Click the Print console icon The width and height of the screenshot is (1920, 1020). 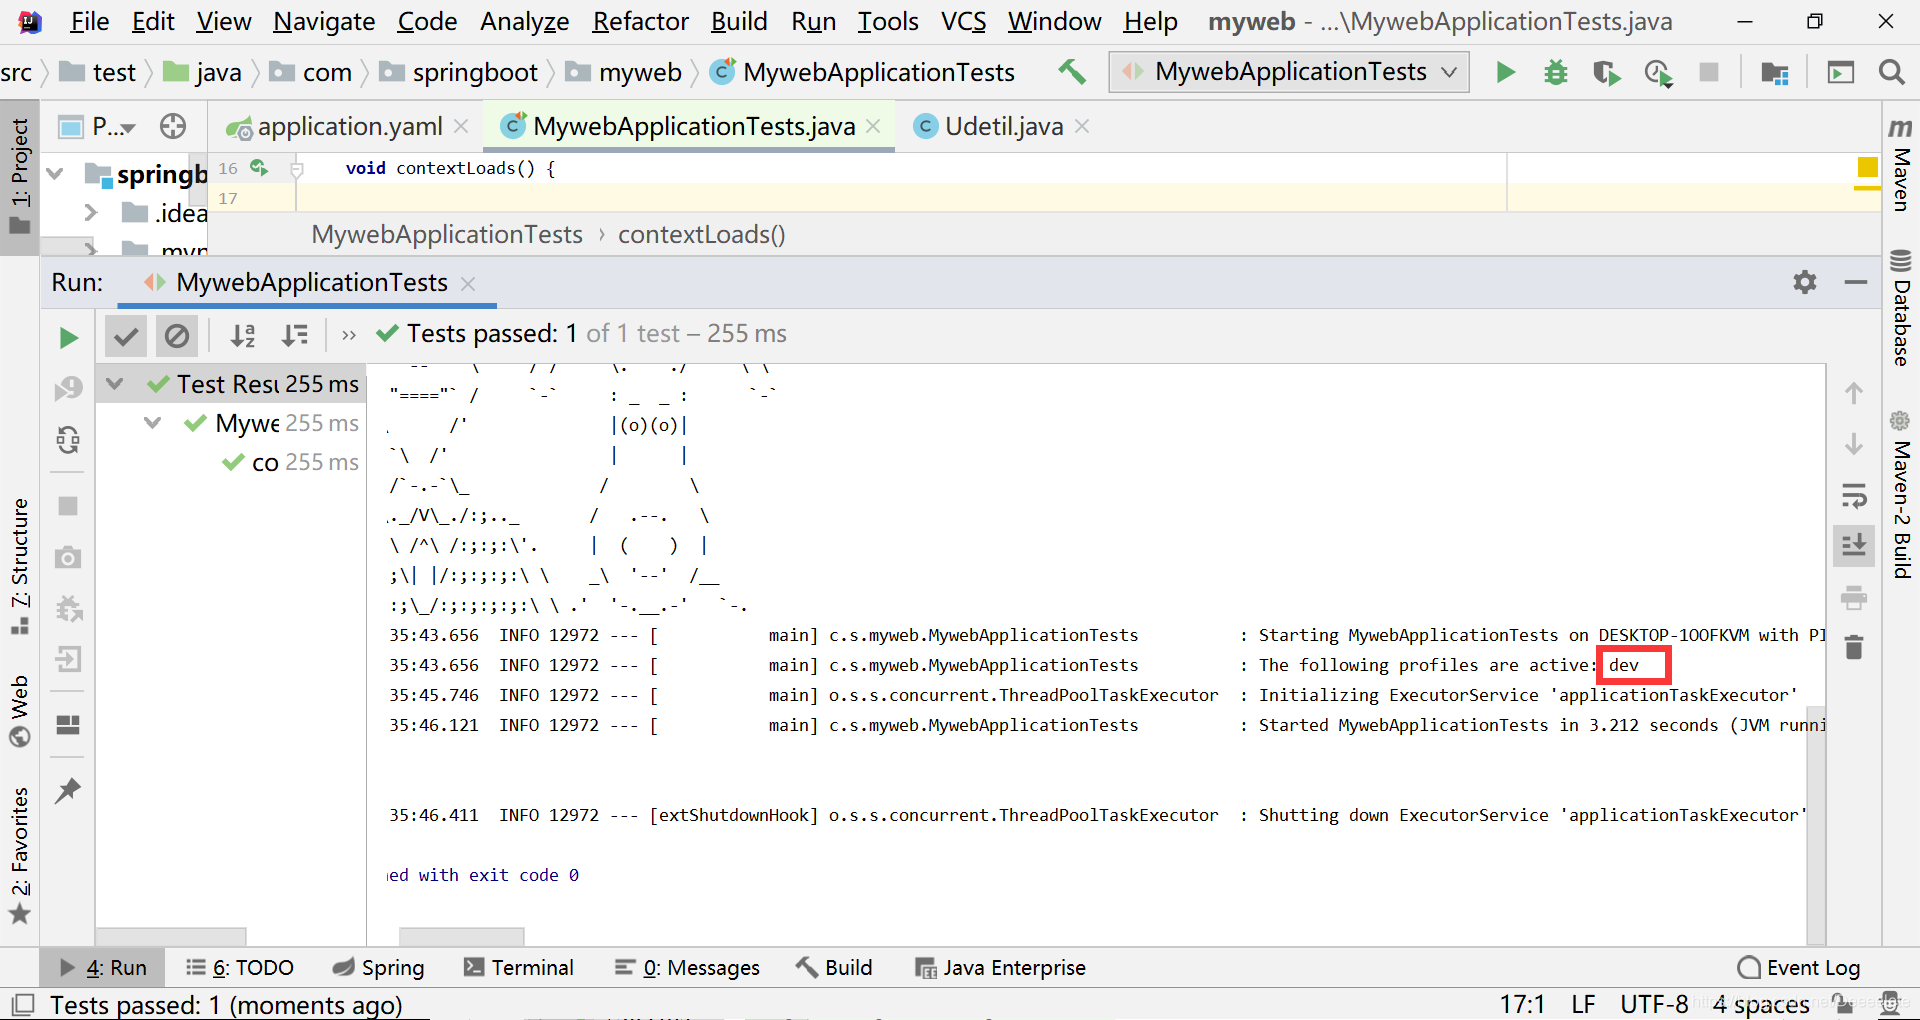1854,598
